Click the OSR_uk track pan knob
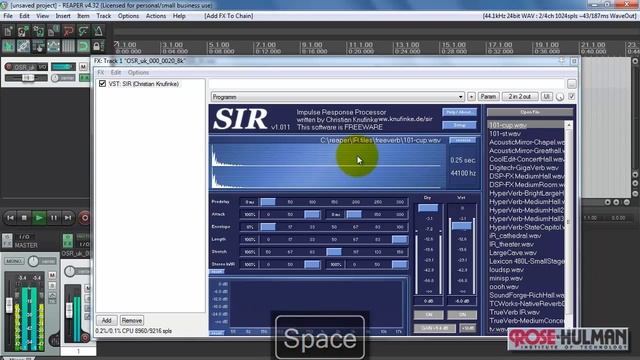The image size is (640, 360). pos(56,78)
